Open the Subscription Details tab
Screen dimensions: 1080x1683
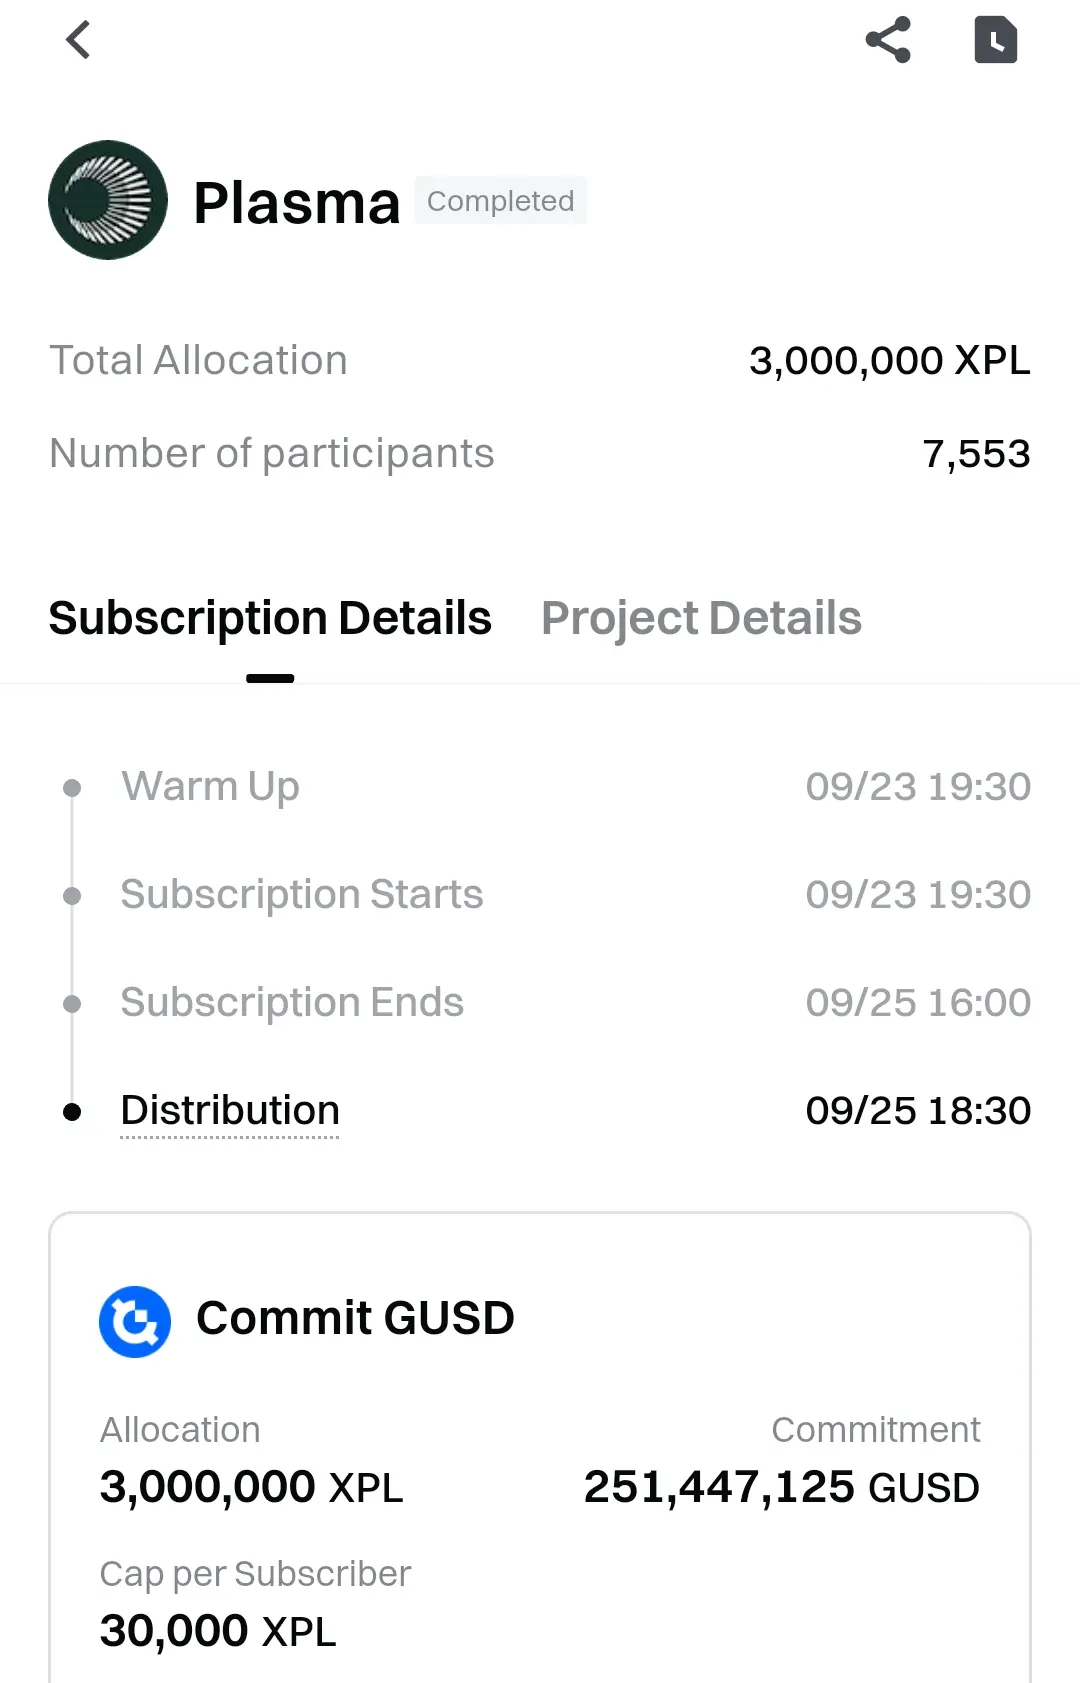tap(270, 618)
